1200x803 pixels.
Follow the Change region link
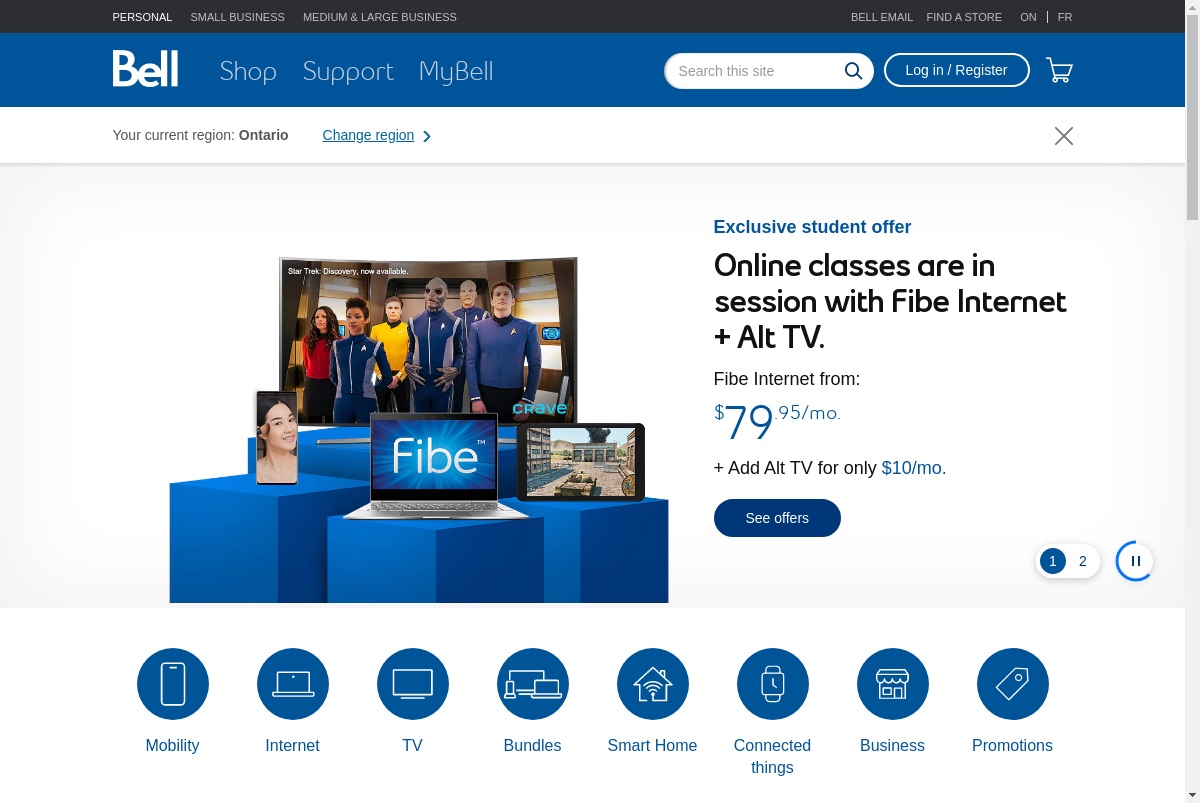coord(368,135)
